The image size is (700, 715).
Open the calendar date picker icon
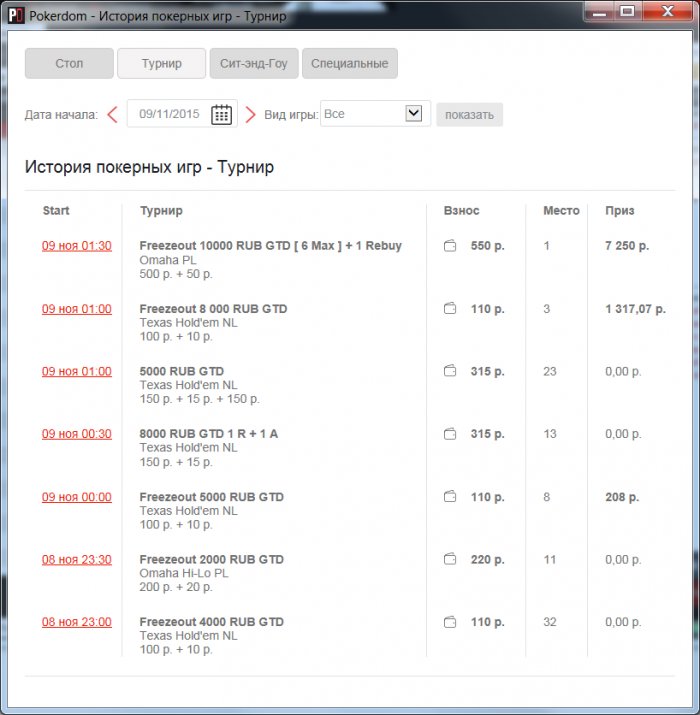click(222, 114)
